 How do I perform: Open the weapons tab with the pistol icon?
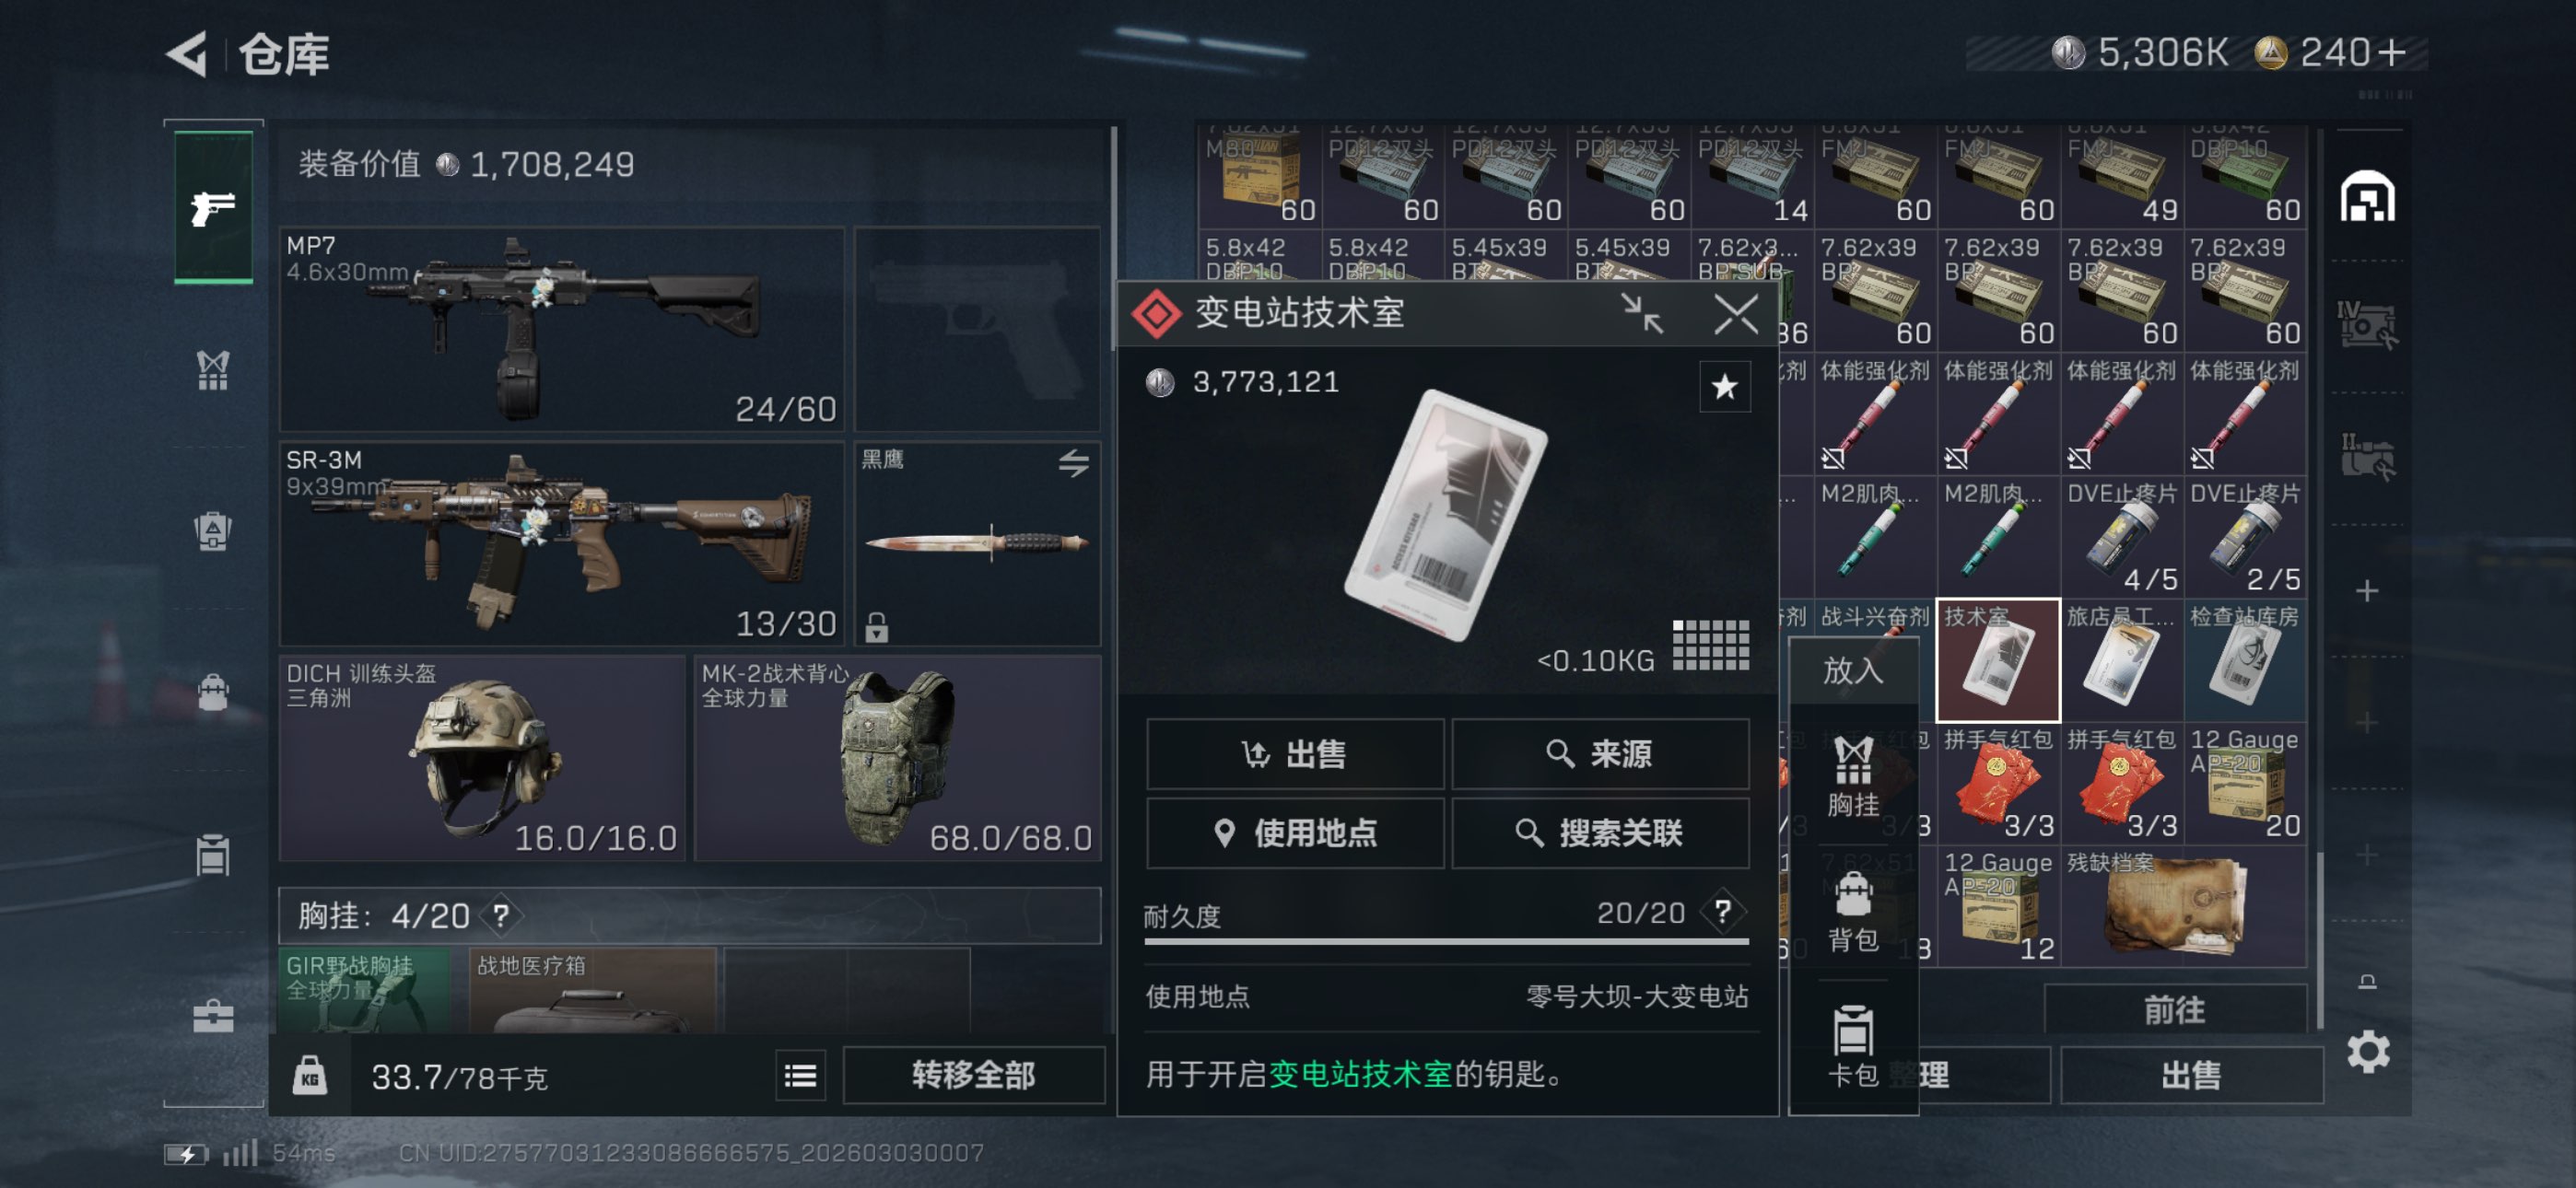coord(213,207)
